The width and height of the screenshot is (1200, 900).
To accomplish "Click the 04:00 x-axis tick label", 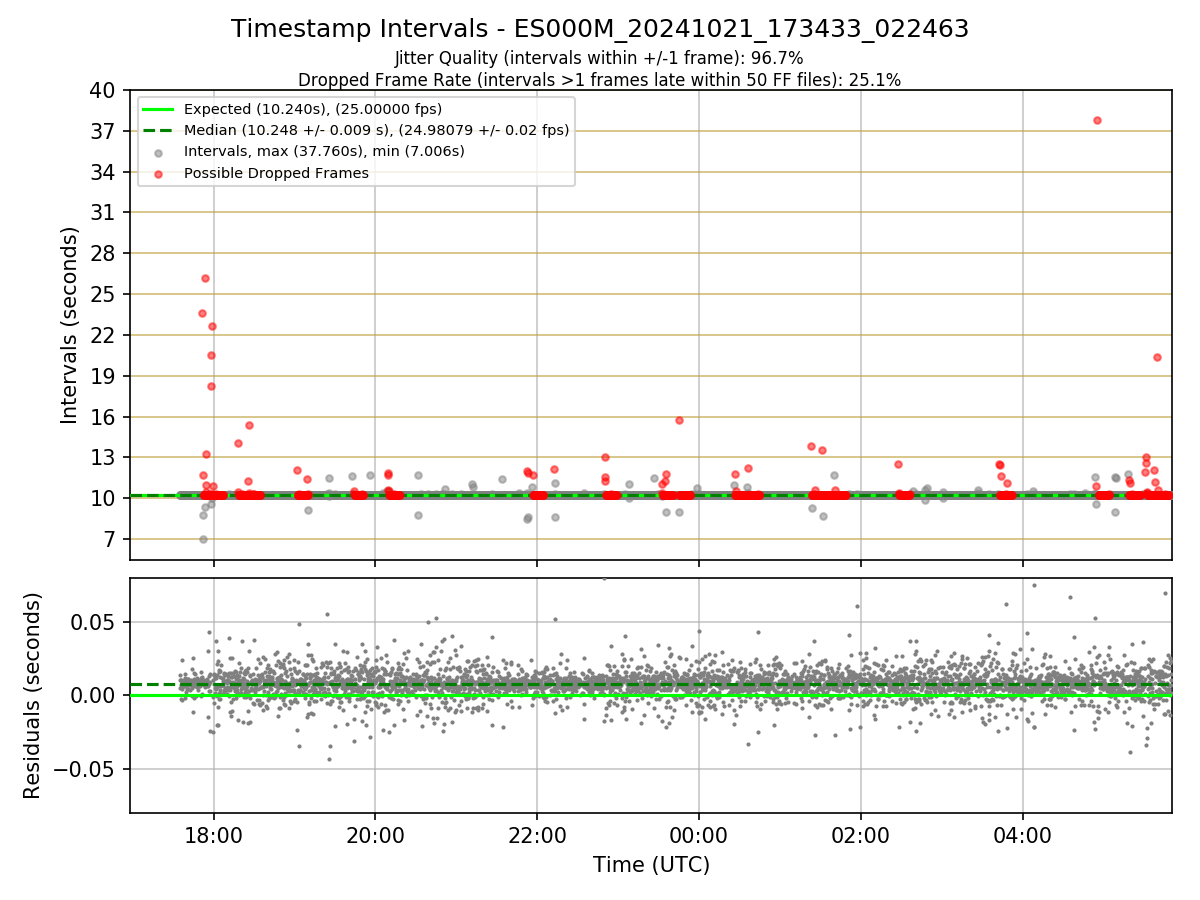I will point(1022,836).
